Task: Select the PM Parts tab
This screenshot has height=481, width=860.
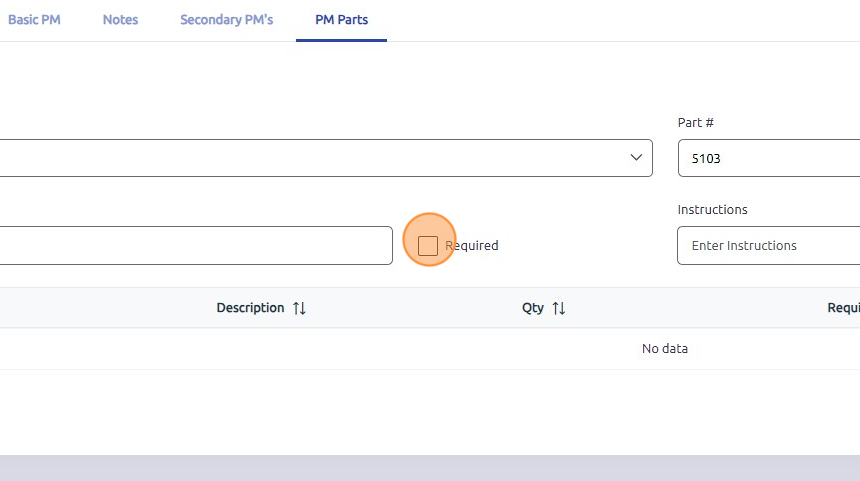Action: coord(341,20)
